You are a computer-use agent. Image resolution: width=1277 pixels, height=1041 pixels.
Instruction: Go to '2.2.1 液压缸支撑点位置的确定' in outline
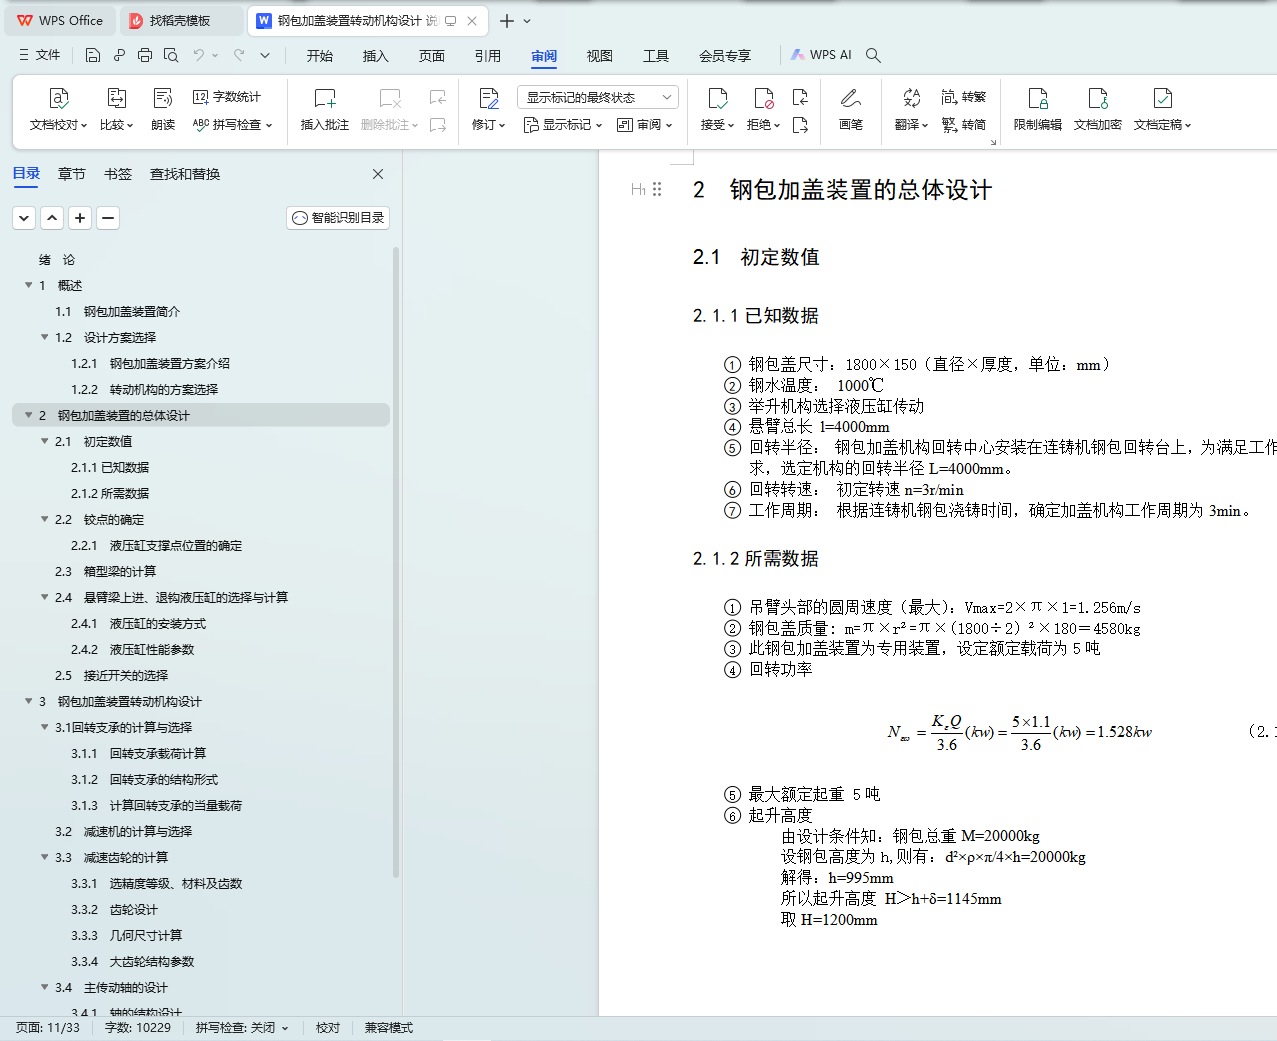[x=156, y=545]
